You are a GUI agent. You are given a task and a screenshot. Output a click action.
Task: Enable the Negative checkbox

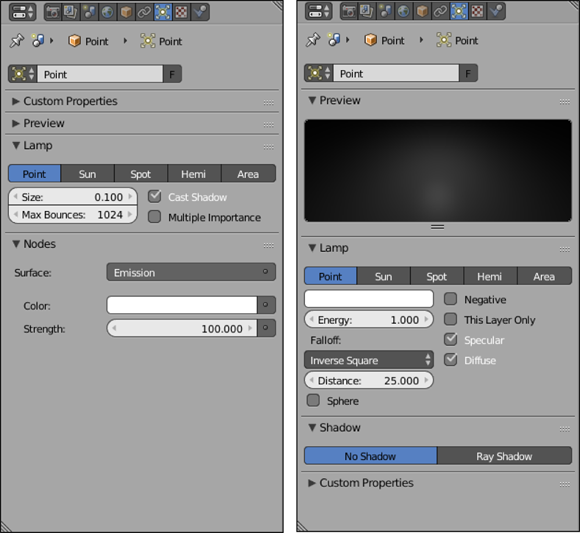point(451,299)
